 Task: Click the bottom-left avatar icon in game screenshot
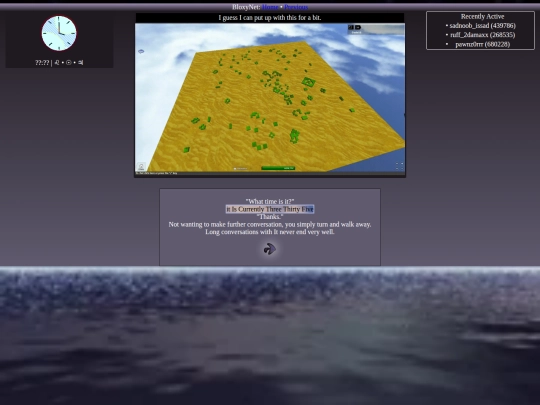(141, 167)
